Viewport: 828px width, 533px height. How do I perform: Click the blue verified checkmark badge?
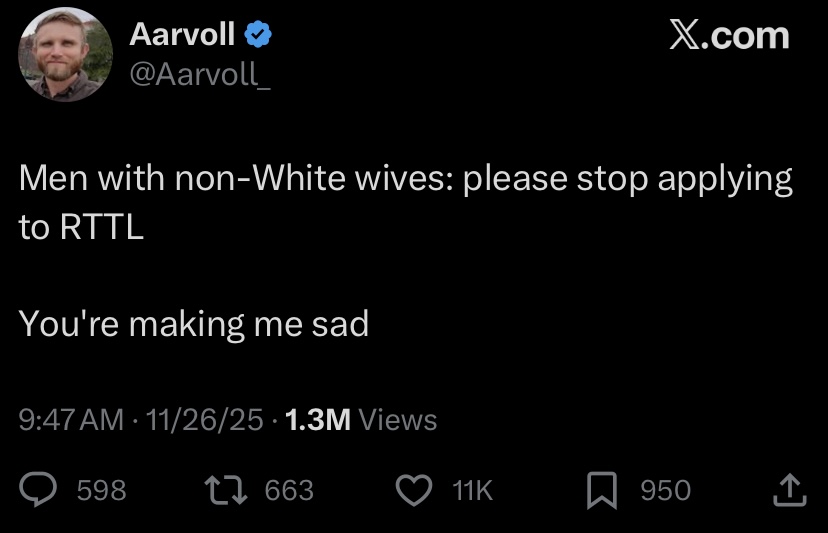[259, 35]
